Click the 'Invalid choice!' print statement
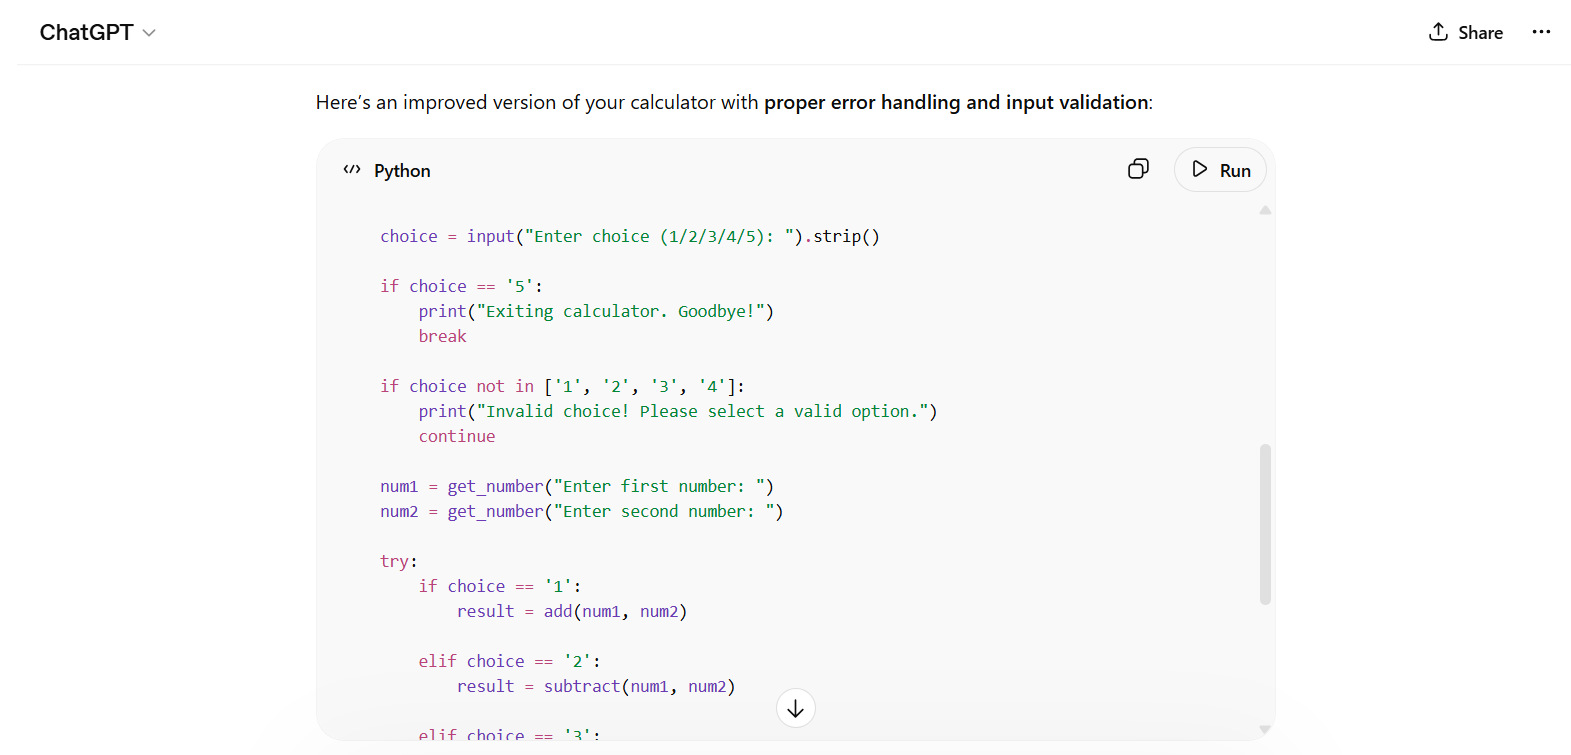 pyautogui.click(x=677, y=411)
